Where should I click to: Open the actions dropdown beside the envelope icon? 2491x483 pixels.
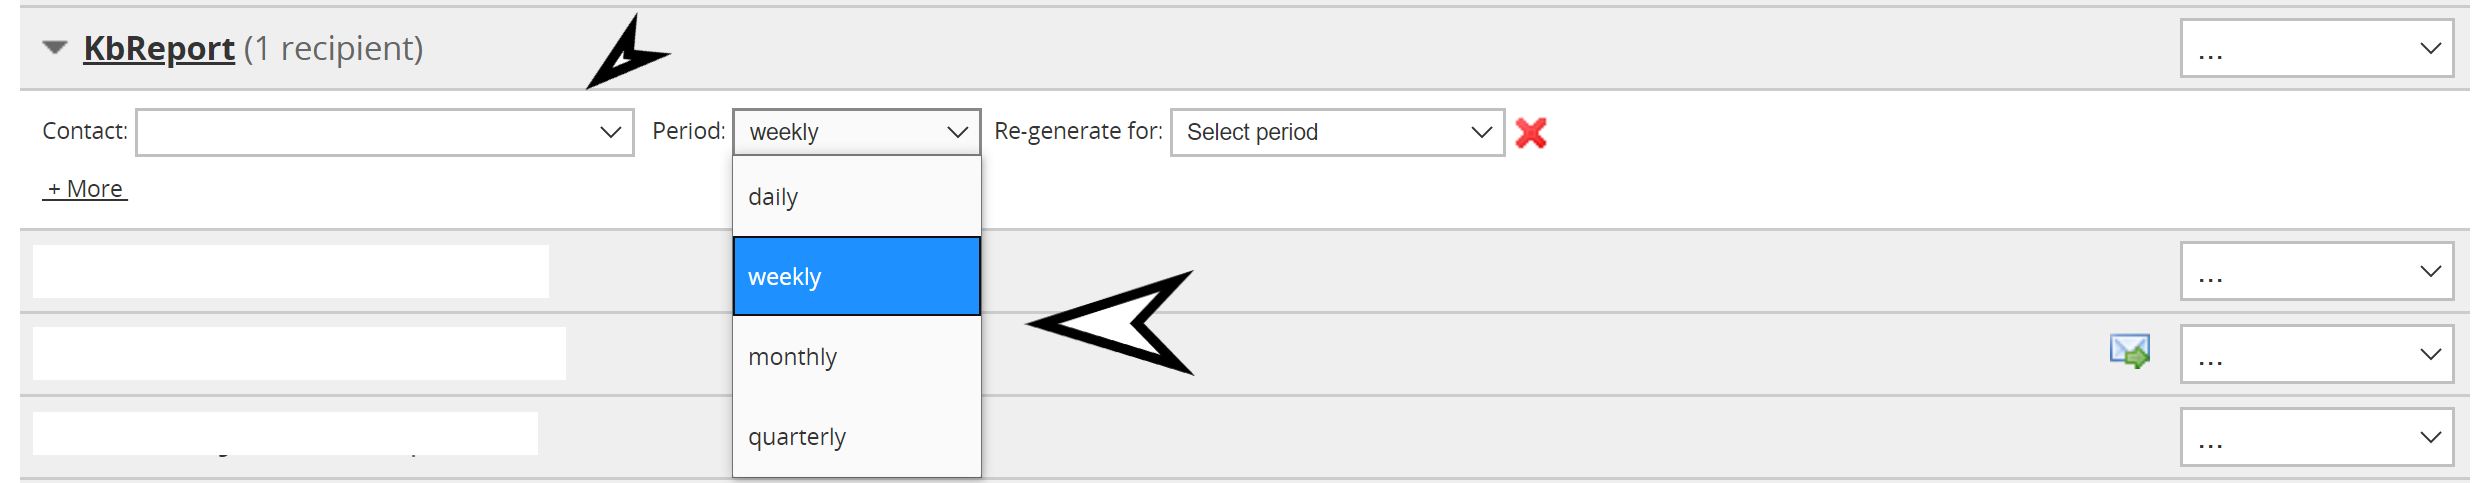point(2316,354)
